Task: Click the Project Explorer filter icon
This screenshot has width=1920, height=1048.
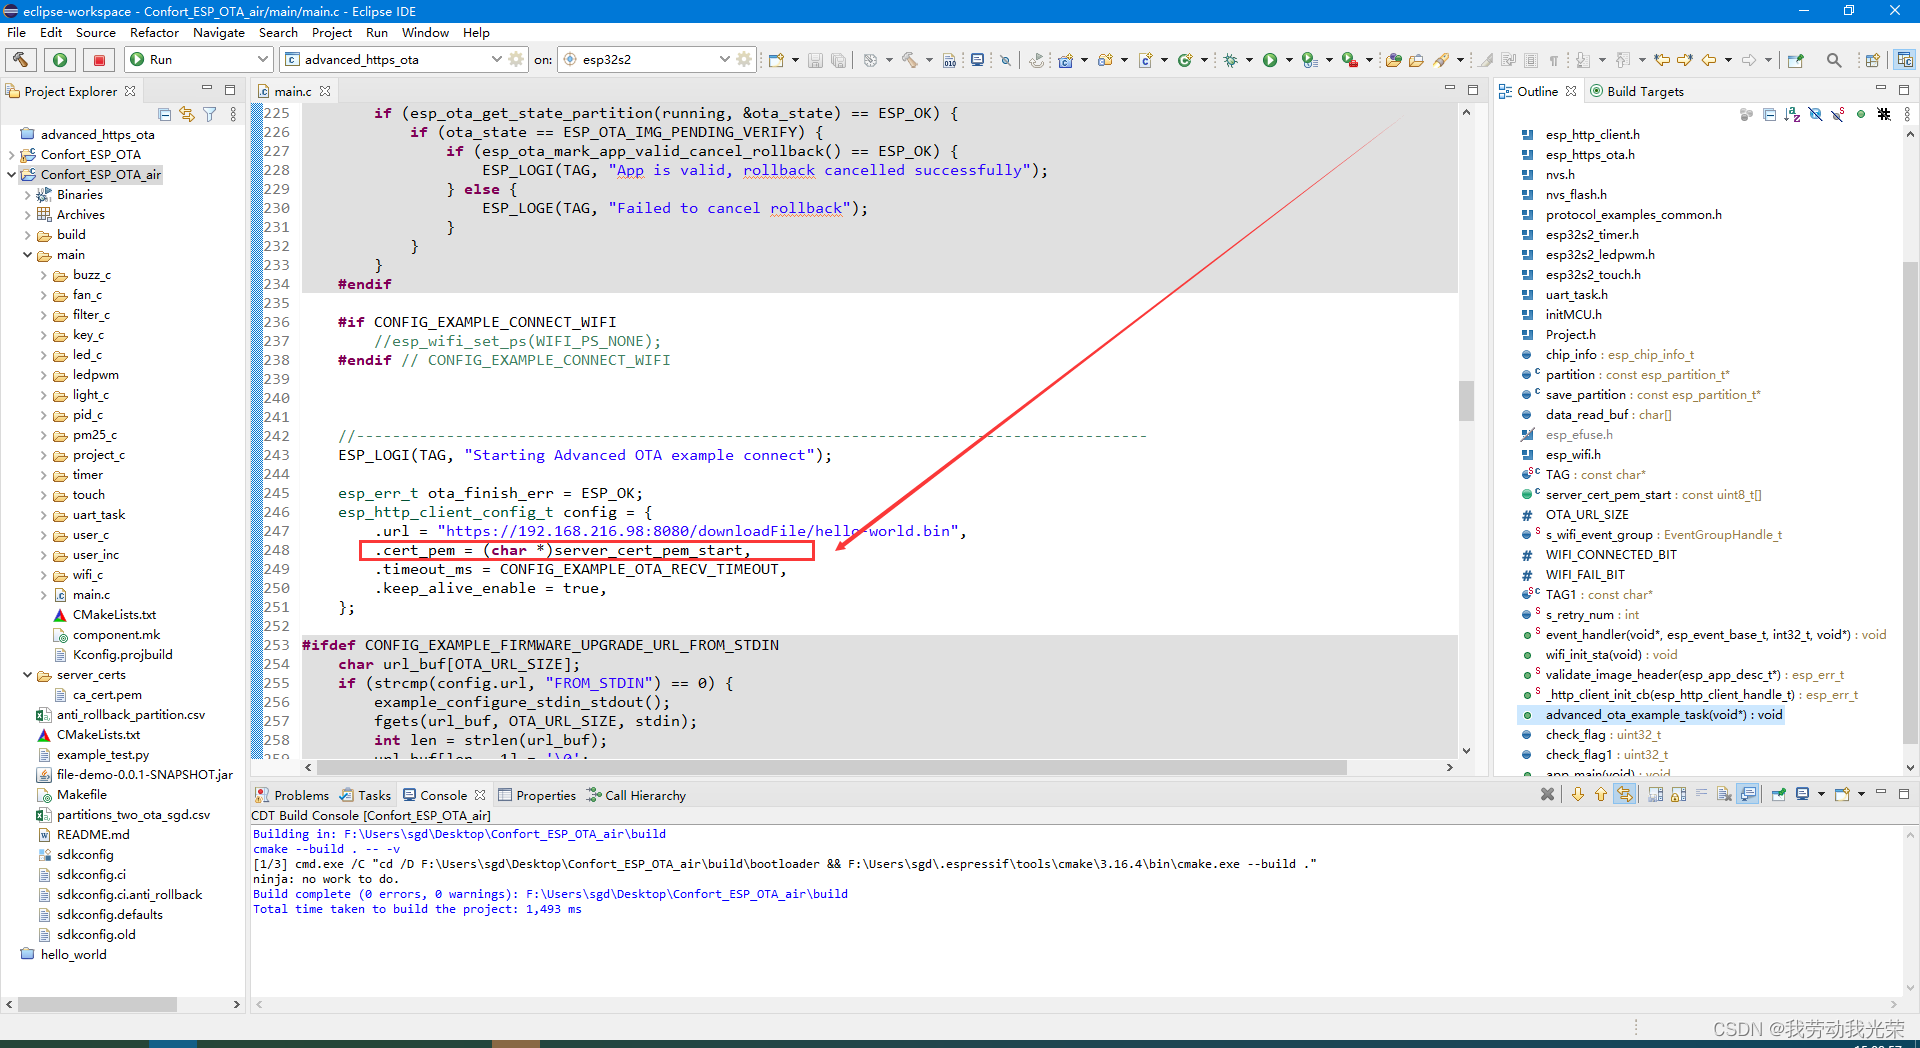Action: click(210, 114)
